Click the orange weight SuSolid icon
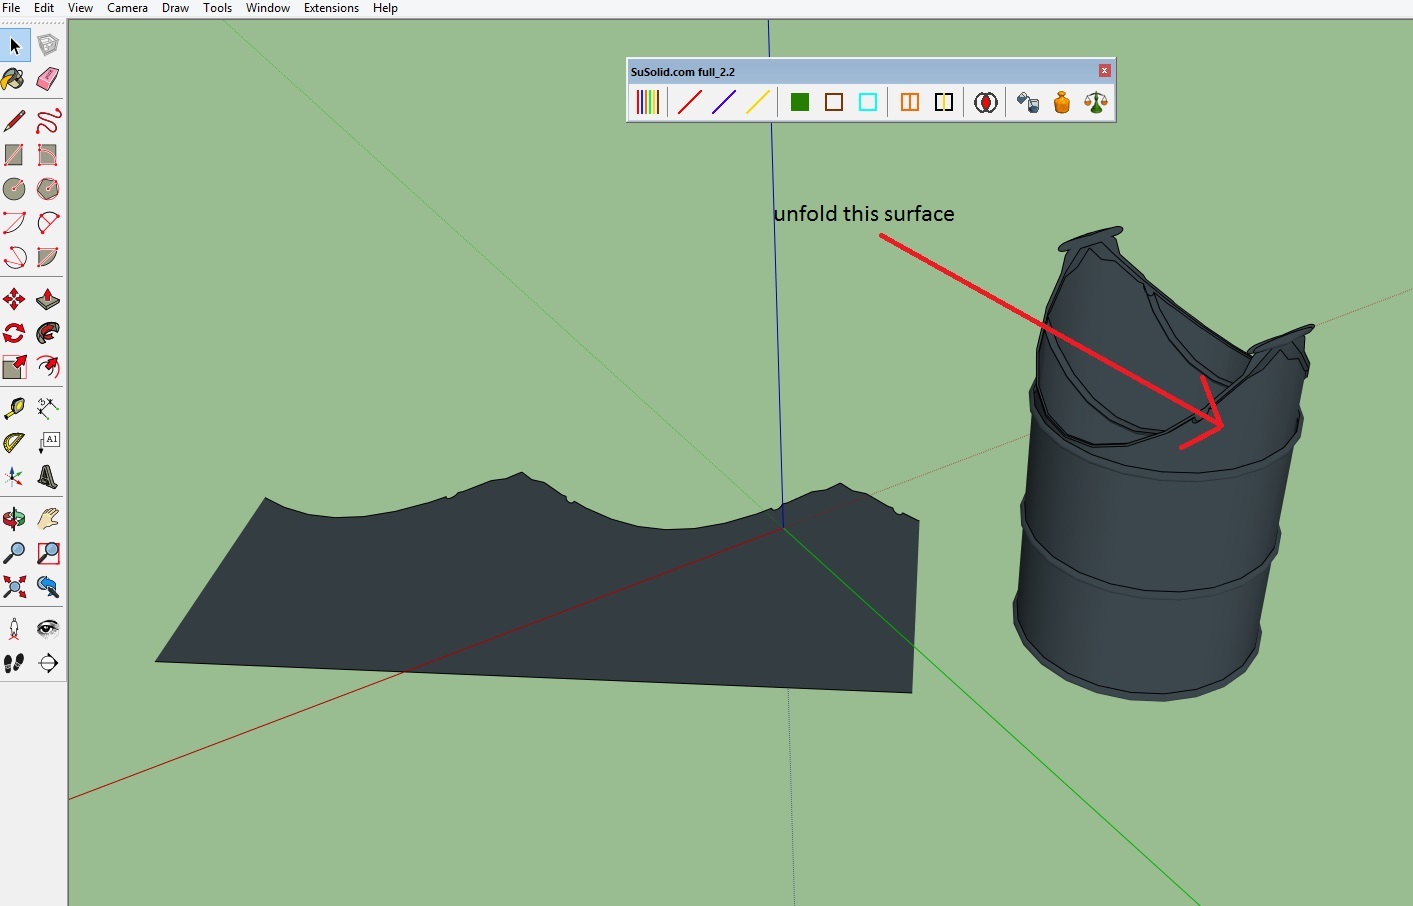Viewport: 1413px width, 906px height. [1062, 102]
